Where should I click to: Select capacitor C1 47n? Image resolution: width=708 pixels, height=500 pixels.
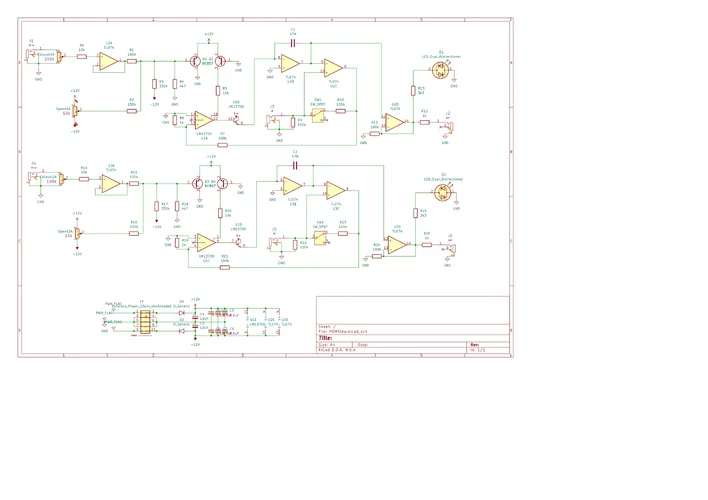[293, 43]
